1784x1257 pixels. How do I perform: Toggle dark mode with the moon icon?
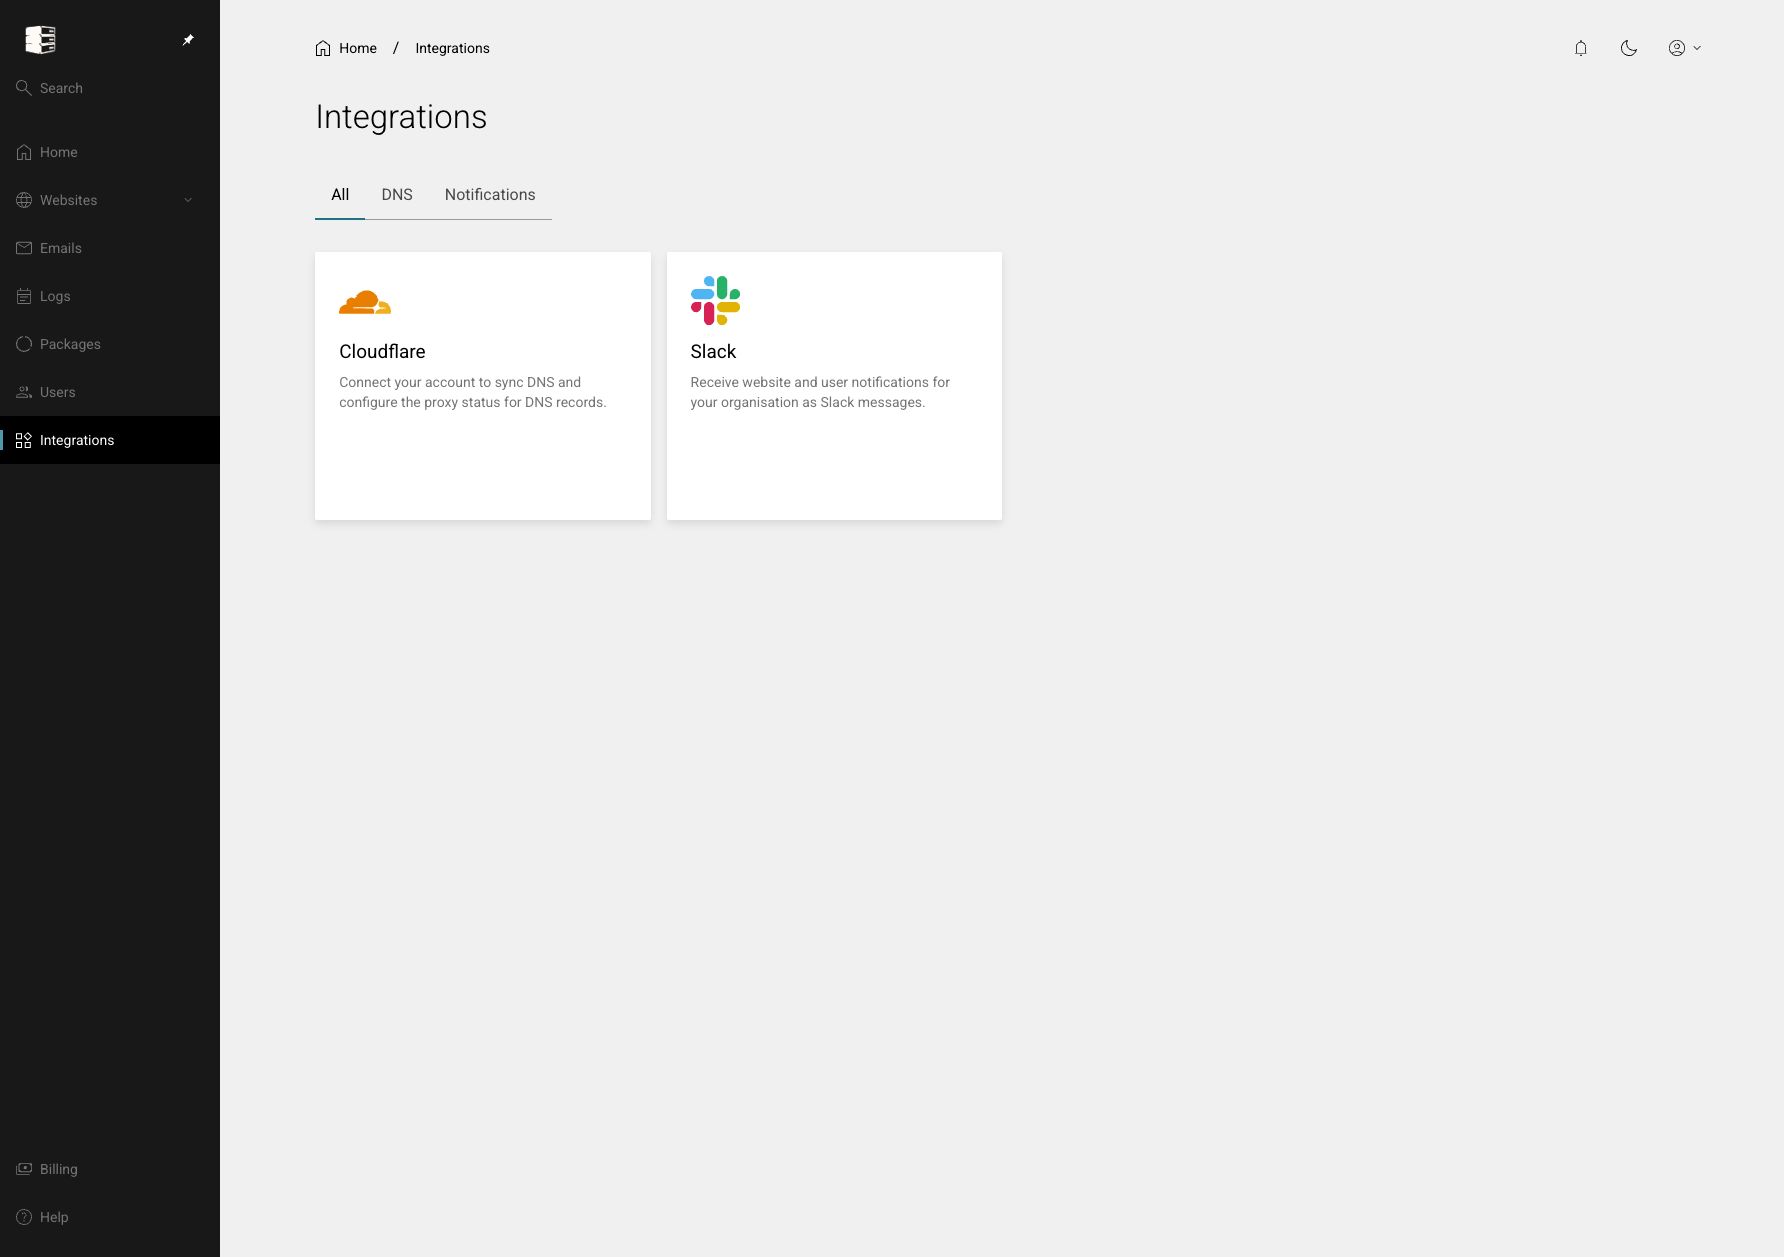(1629, 48)
